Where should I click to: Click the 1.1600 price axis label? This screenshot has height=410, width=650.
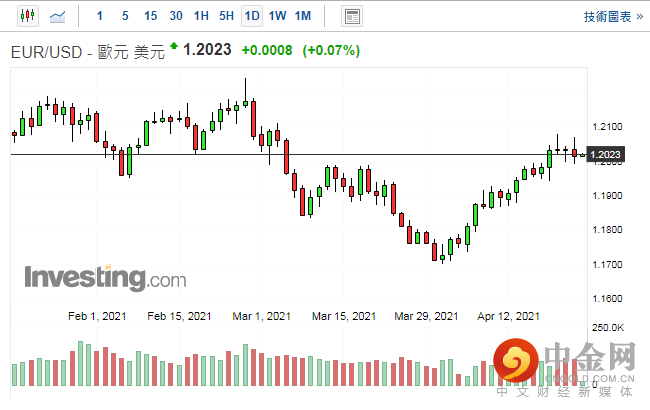(x=608, y=298)
